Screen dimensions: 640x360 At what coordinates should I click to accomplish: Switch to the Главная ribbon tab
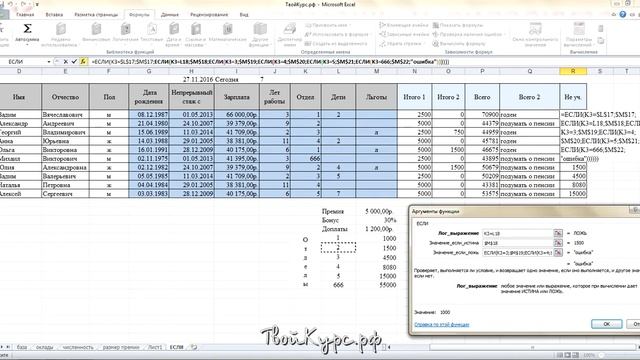click(25, 15)
